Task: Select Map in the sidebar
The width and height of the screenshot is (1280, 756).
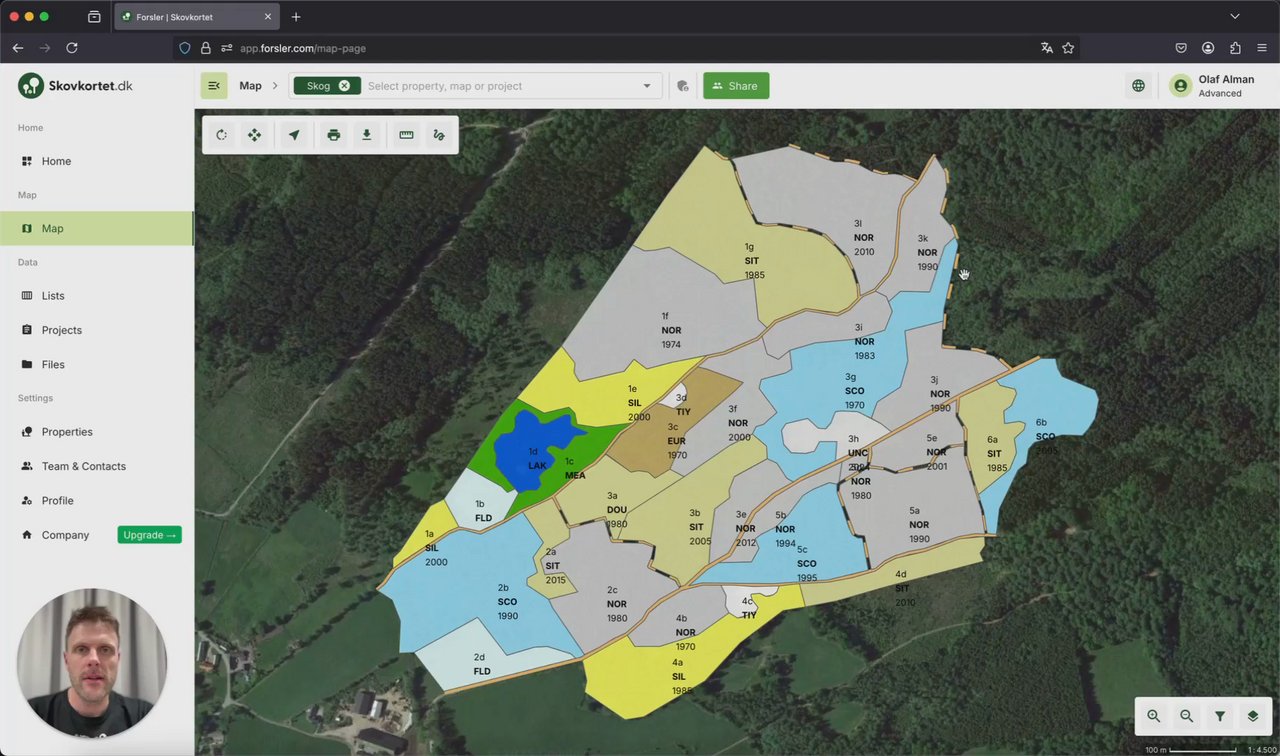Action: (97, 228)
